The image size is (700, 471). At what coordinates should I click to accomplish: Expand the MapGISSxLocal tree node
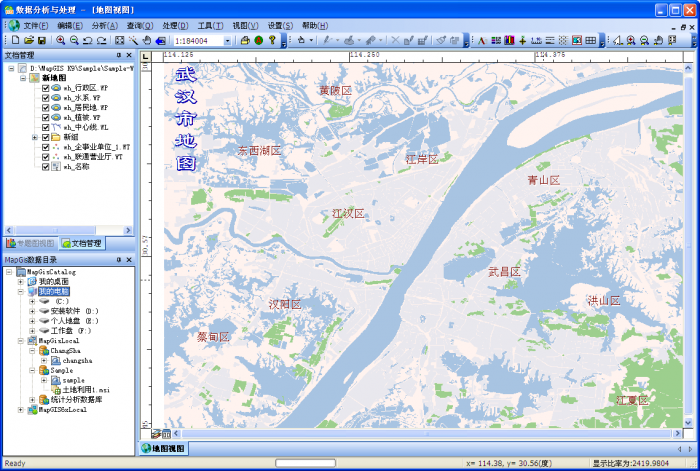21,409
